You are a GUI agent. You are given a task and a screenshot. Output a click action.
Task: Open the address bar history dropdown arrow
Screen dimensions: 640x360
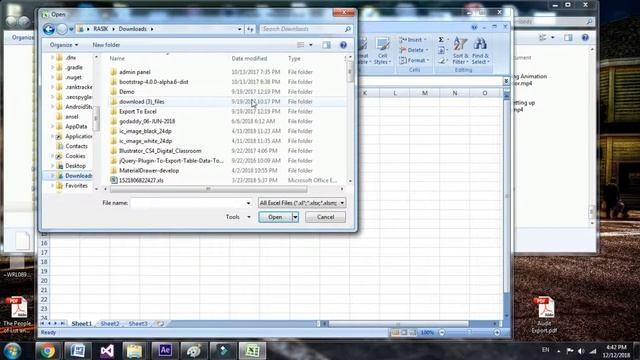239,29
